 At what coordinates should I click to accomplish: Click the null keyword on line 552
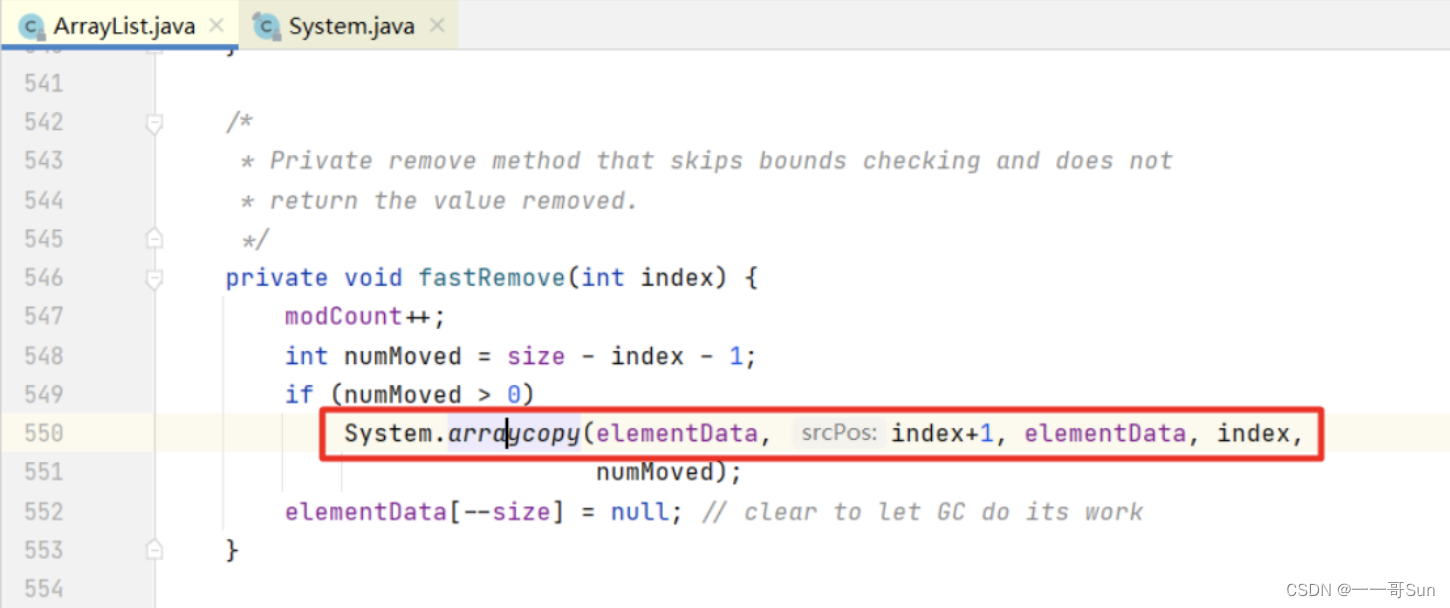click(x=640, y=512)
